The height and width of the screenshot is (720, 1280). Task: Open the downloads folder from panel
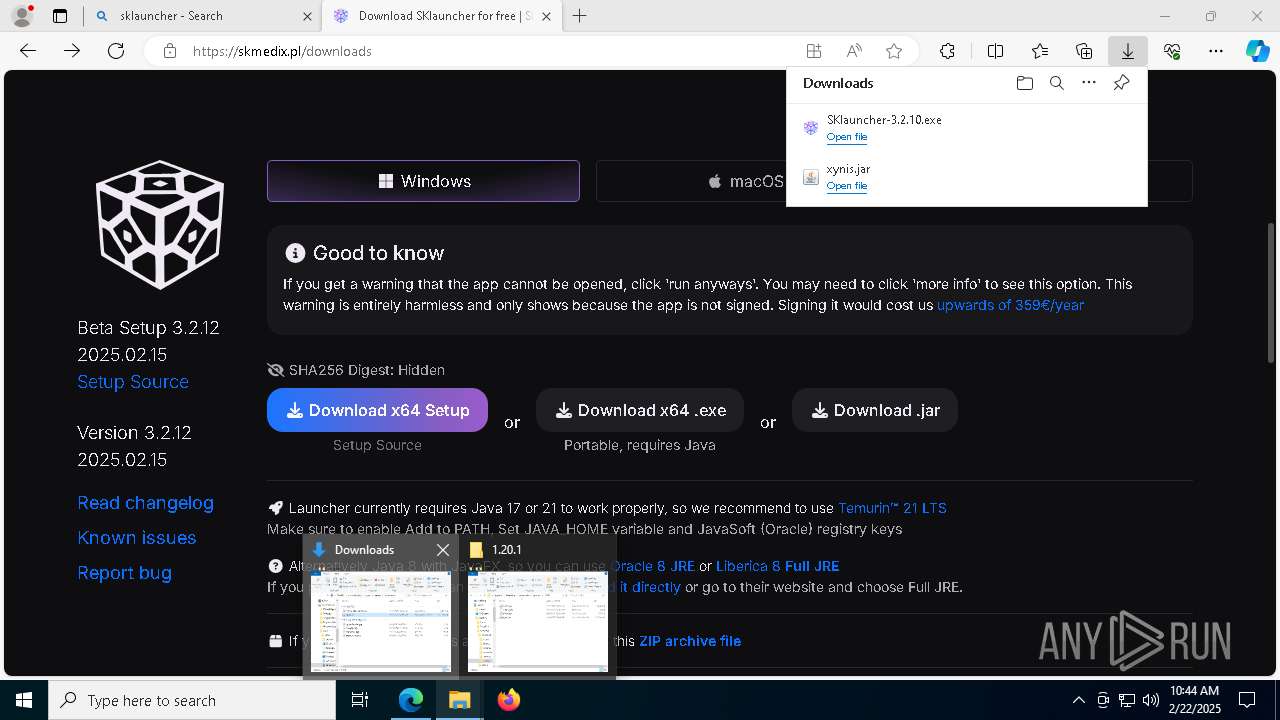1024,83
